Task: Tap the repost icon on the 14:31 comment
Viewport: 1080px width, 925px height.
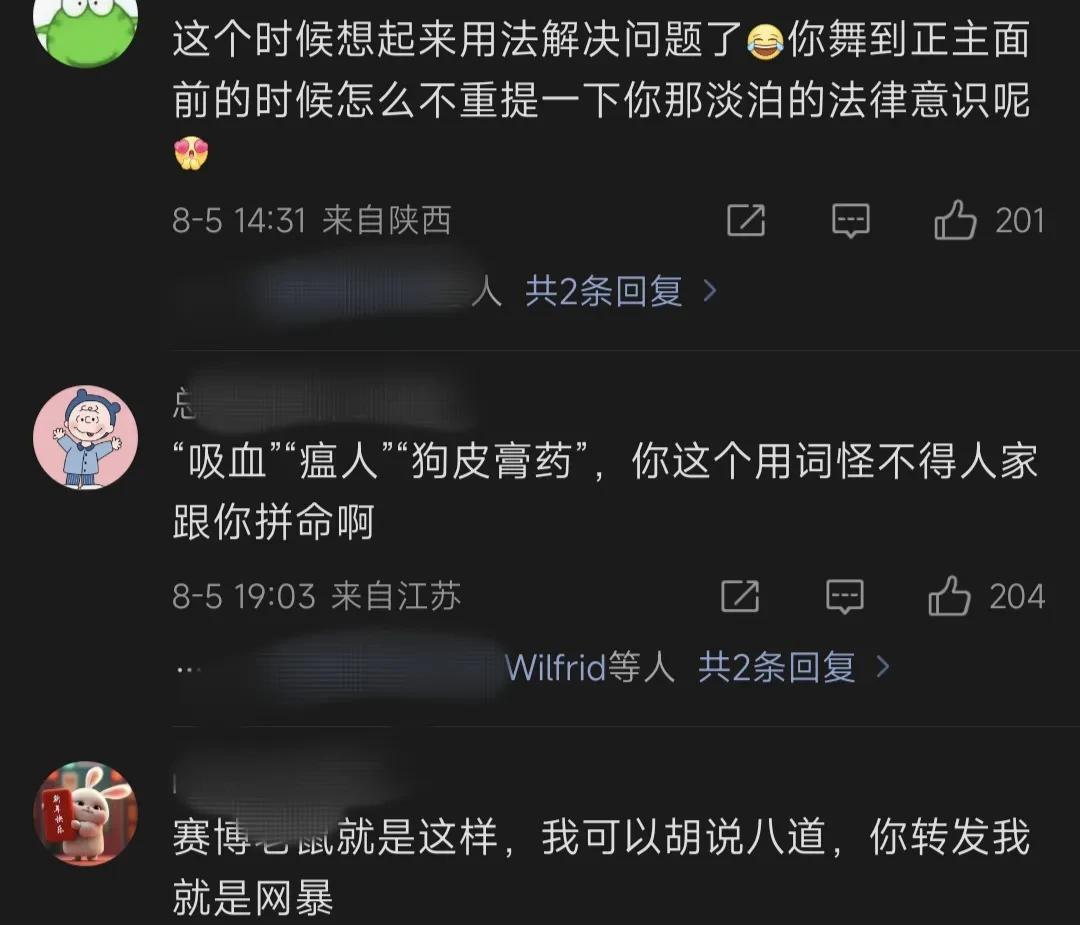Action: [747, 220]
